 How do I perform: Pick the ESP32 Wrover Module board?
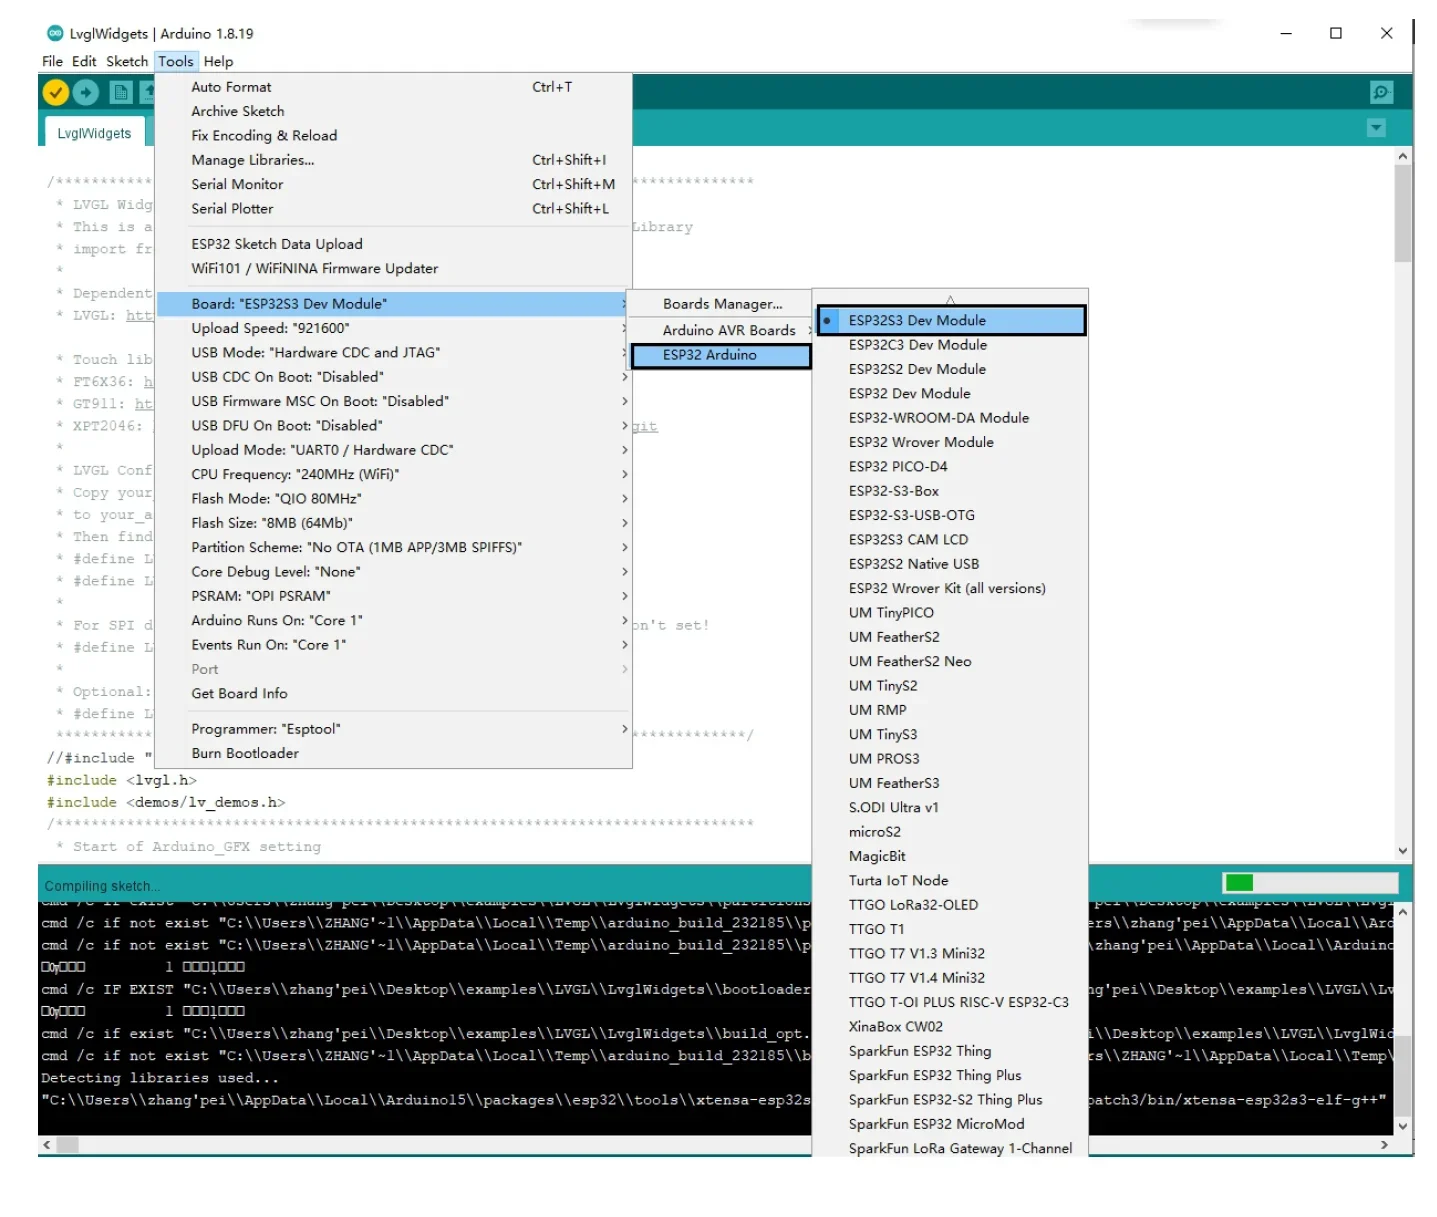pos(920,442)
